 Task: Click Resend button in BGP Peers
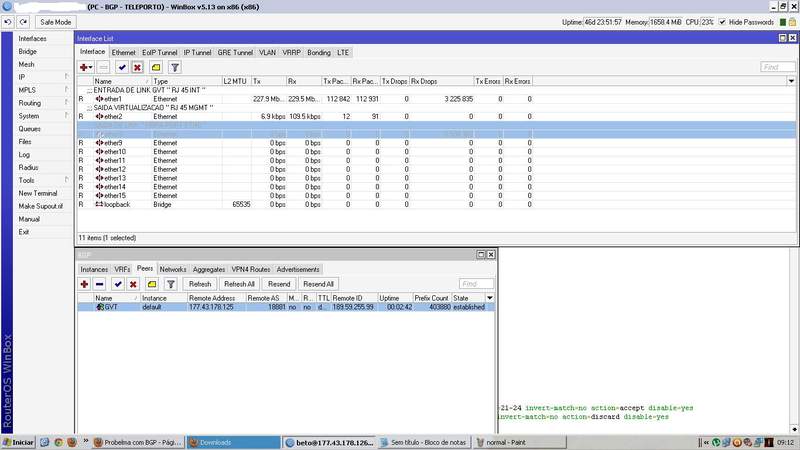click(x=279, y=284)
